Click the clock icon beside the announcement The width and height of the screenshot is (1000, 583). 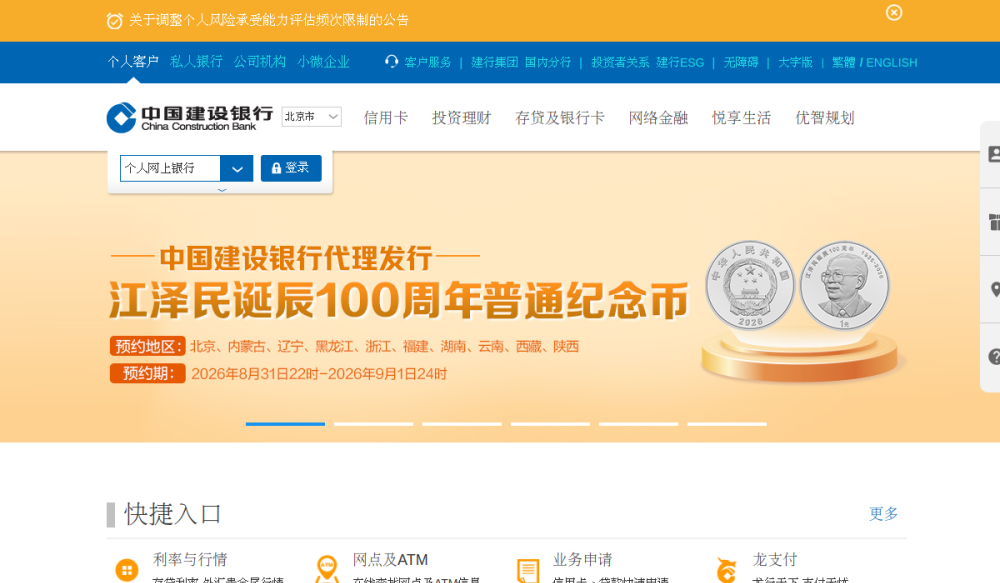(114, 21)
